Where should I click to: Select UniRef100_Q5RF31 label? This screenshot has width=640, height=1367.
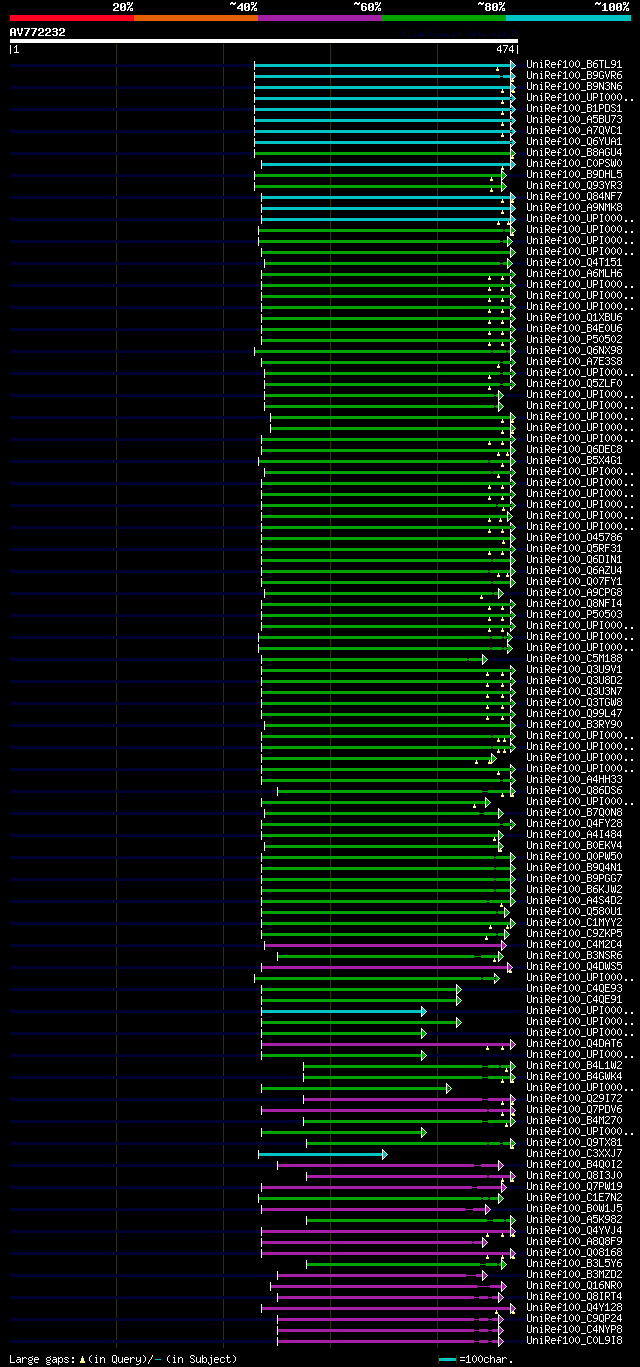coord(576,548)
